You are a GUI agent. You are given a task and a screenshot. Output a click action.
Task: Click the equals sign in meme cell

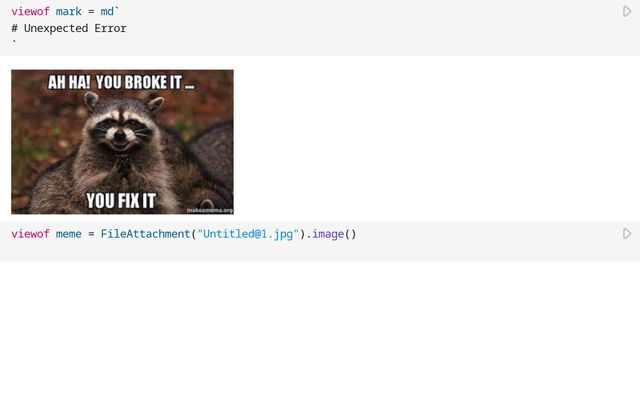coord(91,234)
